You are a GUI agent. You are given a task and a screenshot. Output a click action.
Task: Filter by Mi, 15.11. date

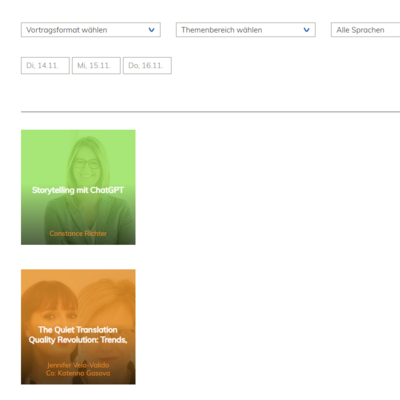[96, 65]
